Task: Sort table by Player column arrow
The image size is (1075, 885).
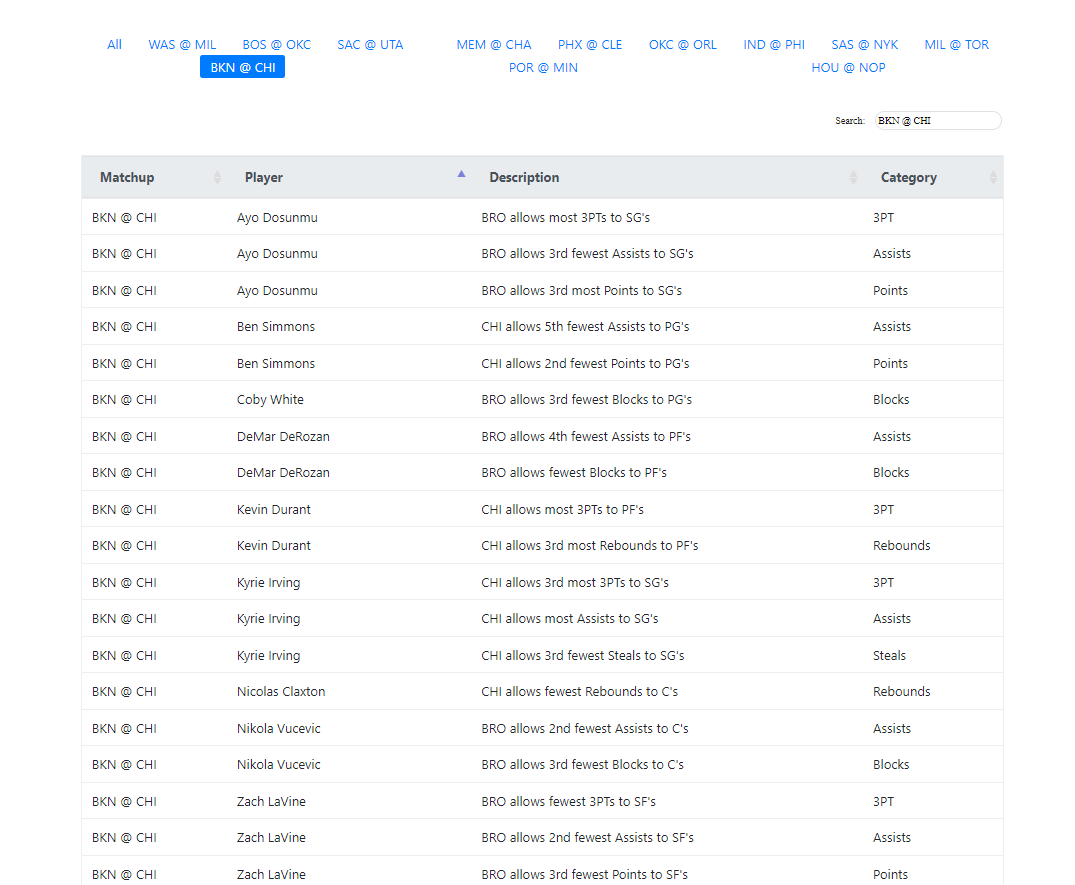Action: click(x=461, y=174)
